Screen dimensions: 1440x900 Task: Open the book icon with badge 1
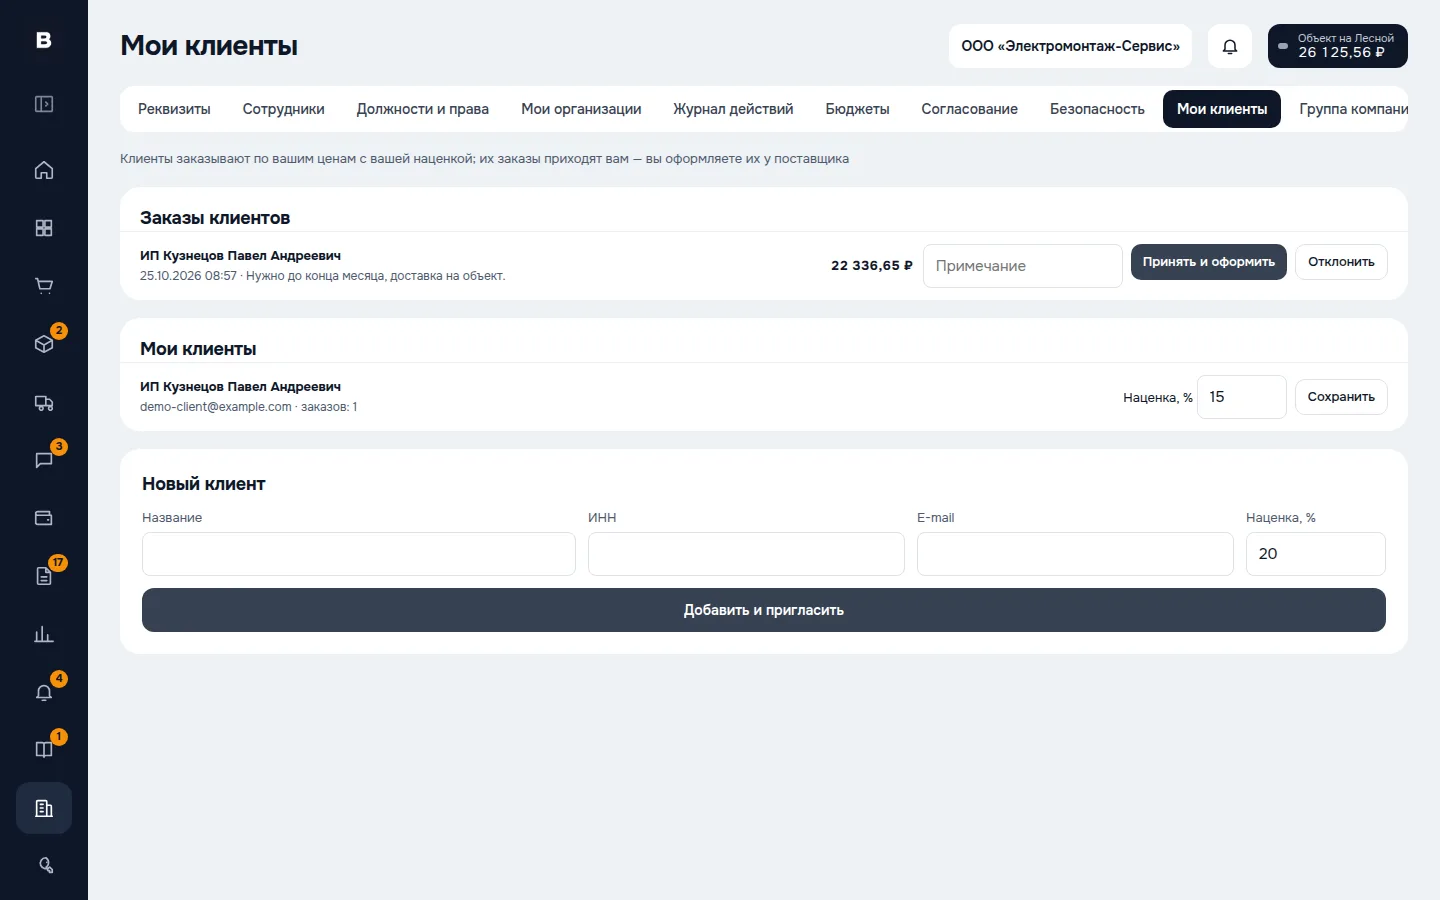[x=44, y=750]
